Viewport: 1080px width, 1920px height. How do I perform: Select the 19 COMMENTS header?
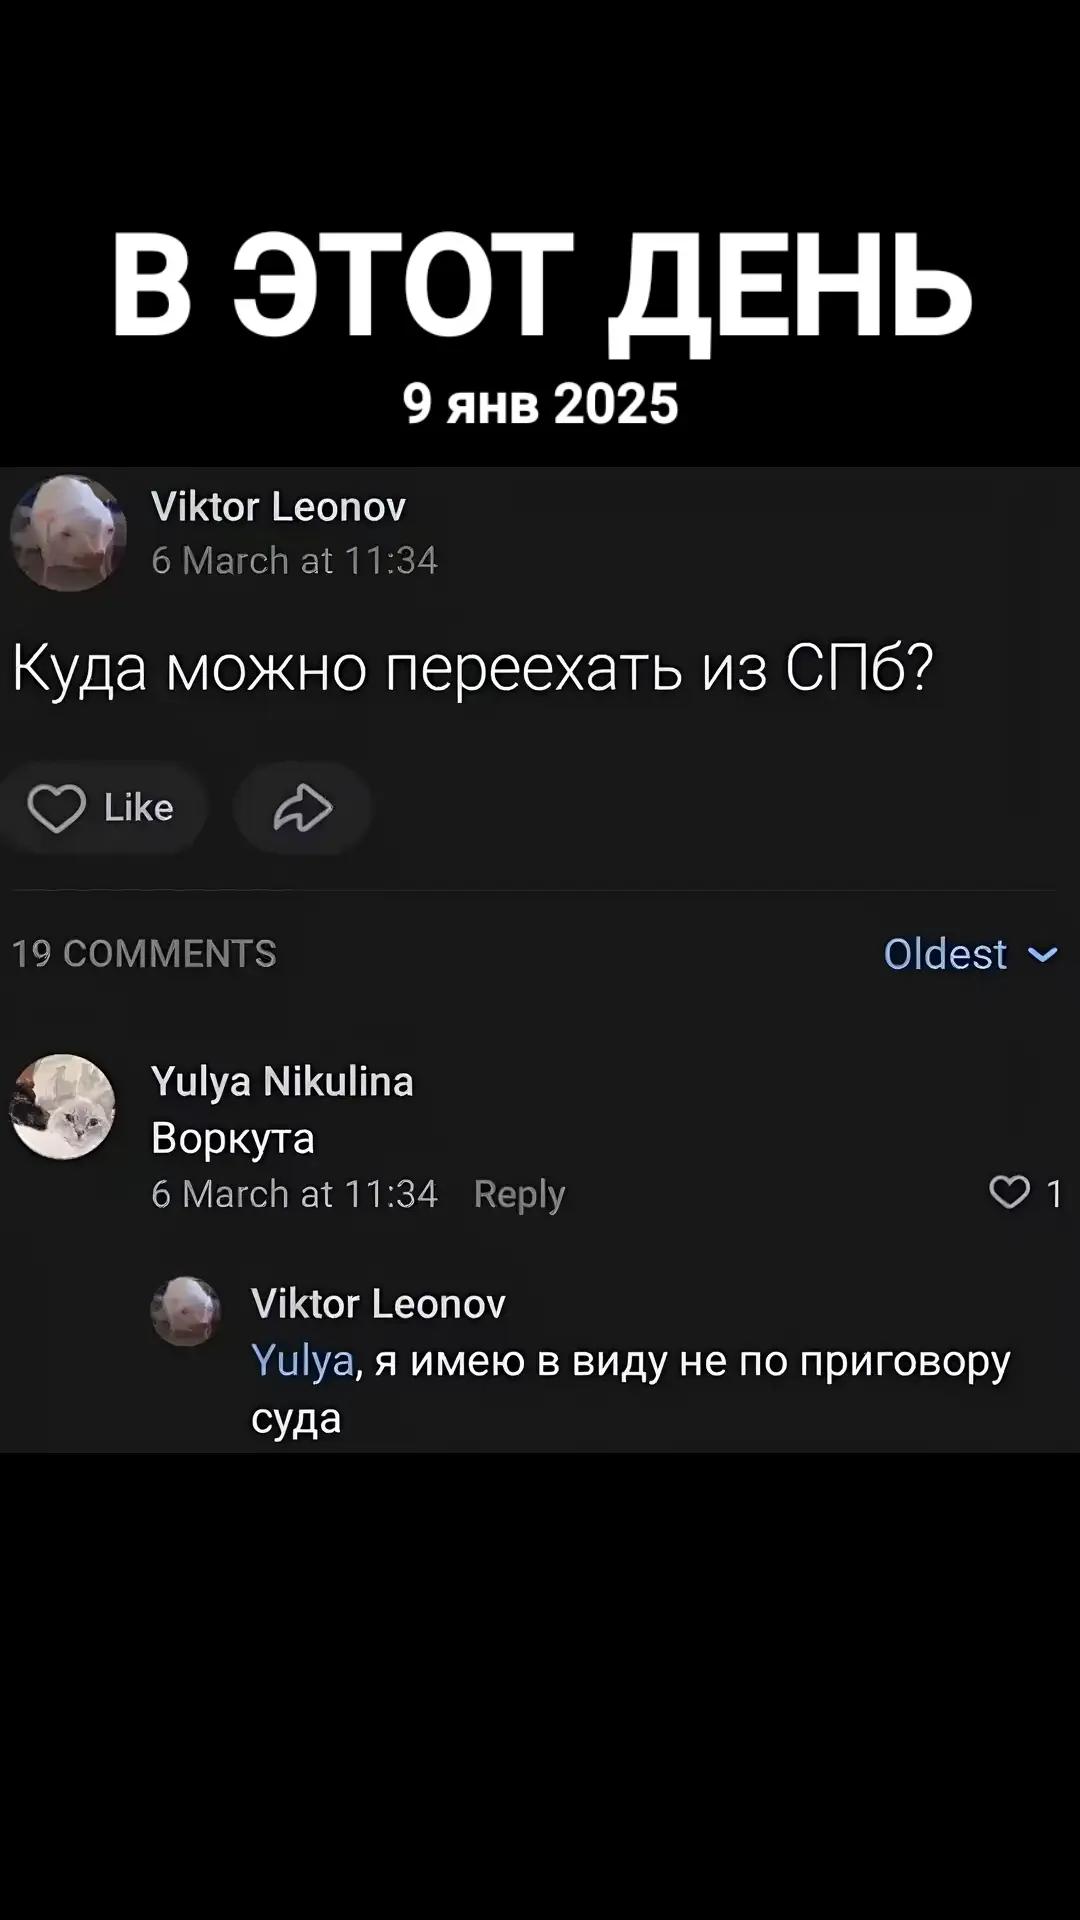(144, 954)
